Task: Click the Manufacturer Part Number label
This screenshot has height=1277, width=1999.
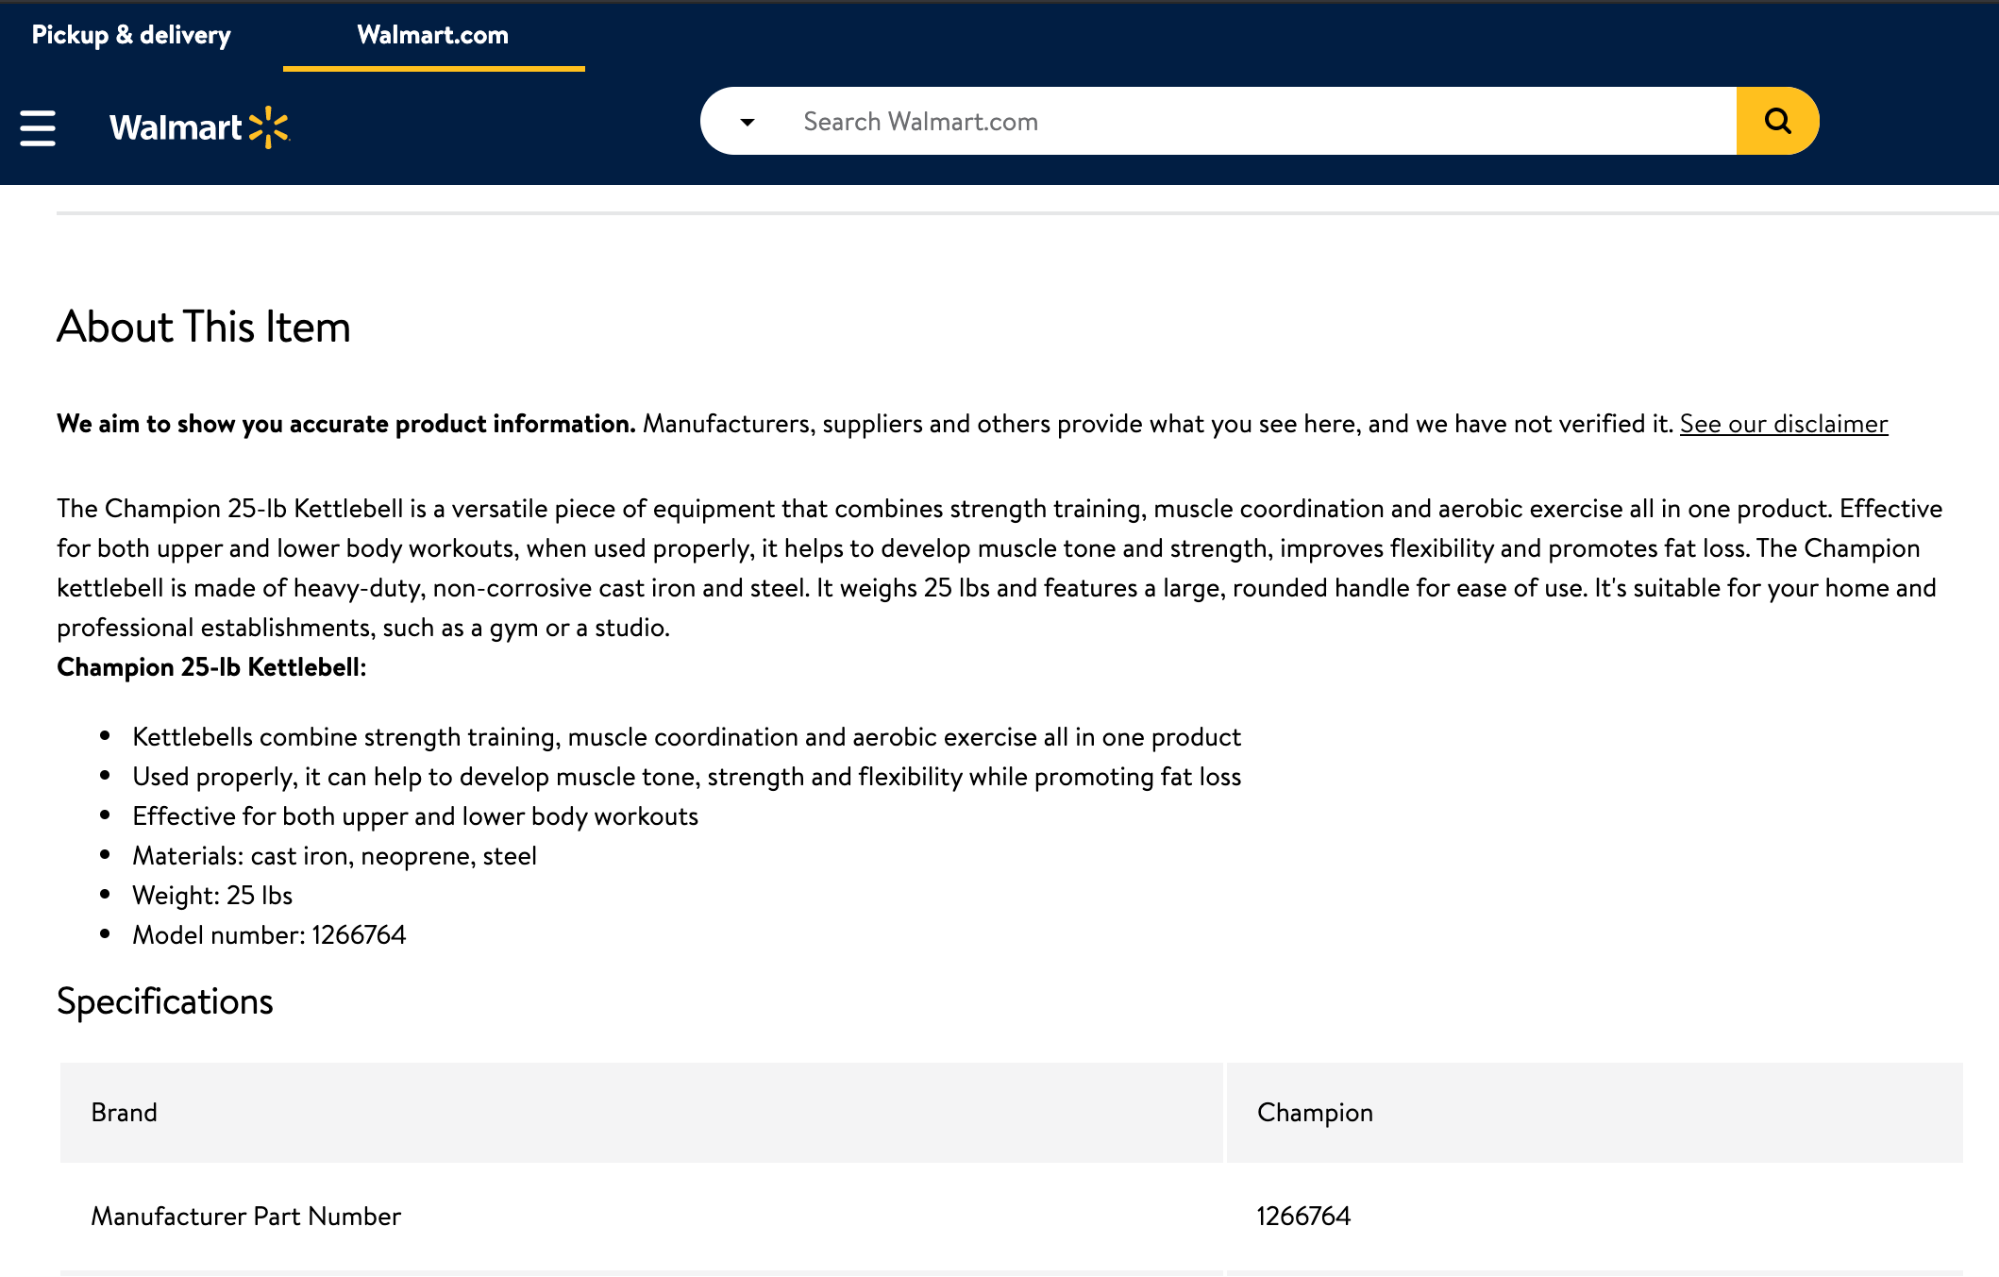Action: click(246, 1216)
